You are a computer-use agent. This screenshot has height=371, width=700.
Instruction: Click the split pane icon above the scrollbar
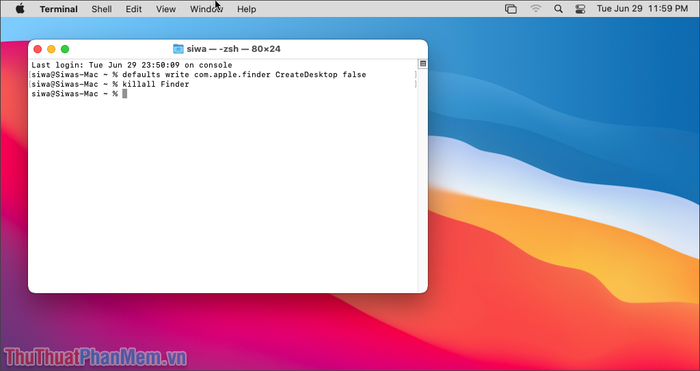coord(423,64)
